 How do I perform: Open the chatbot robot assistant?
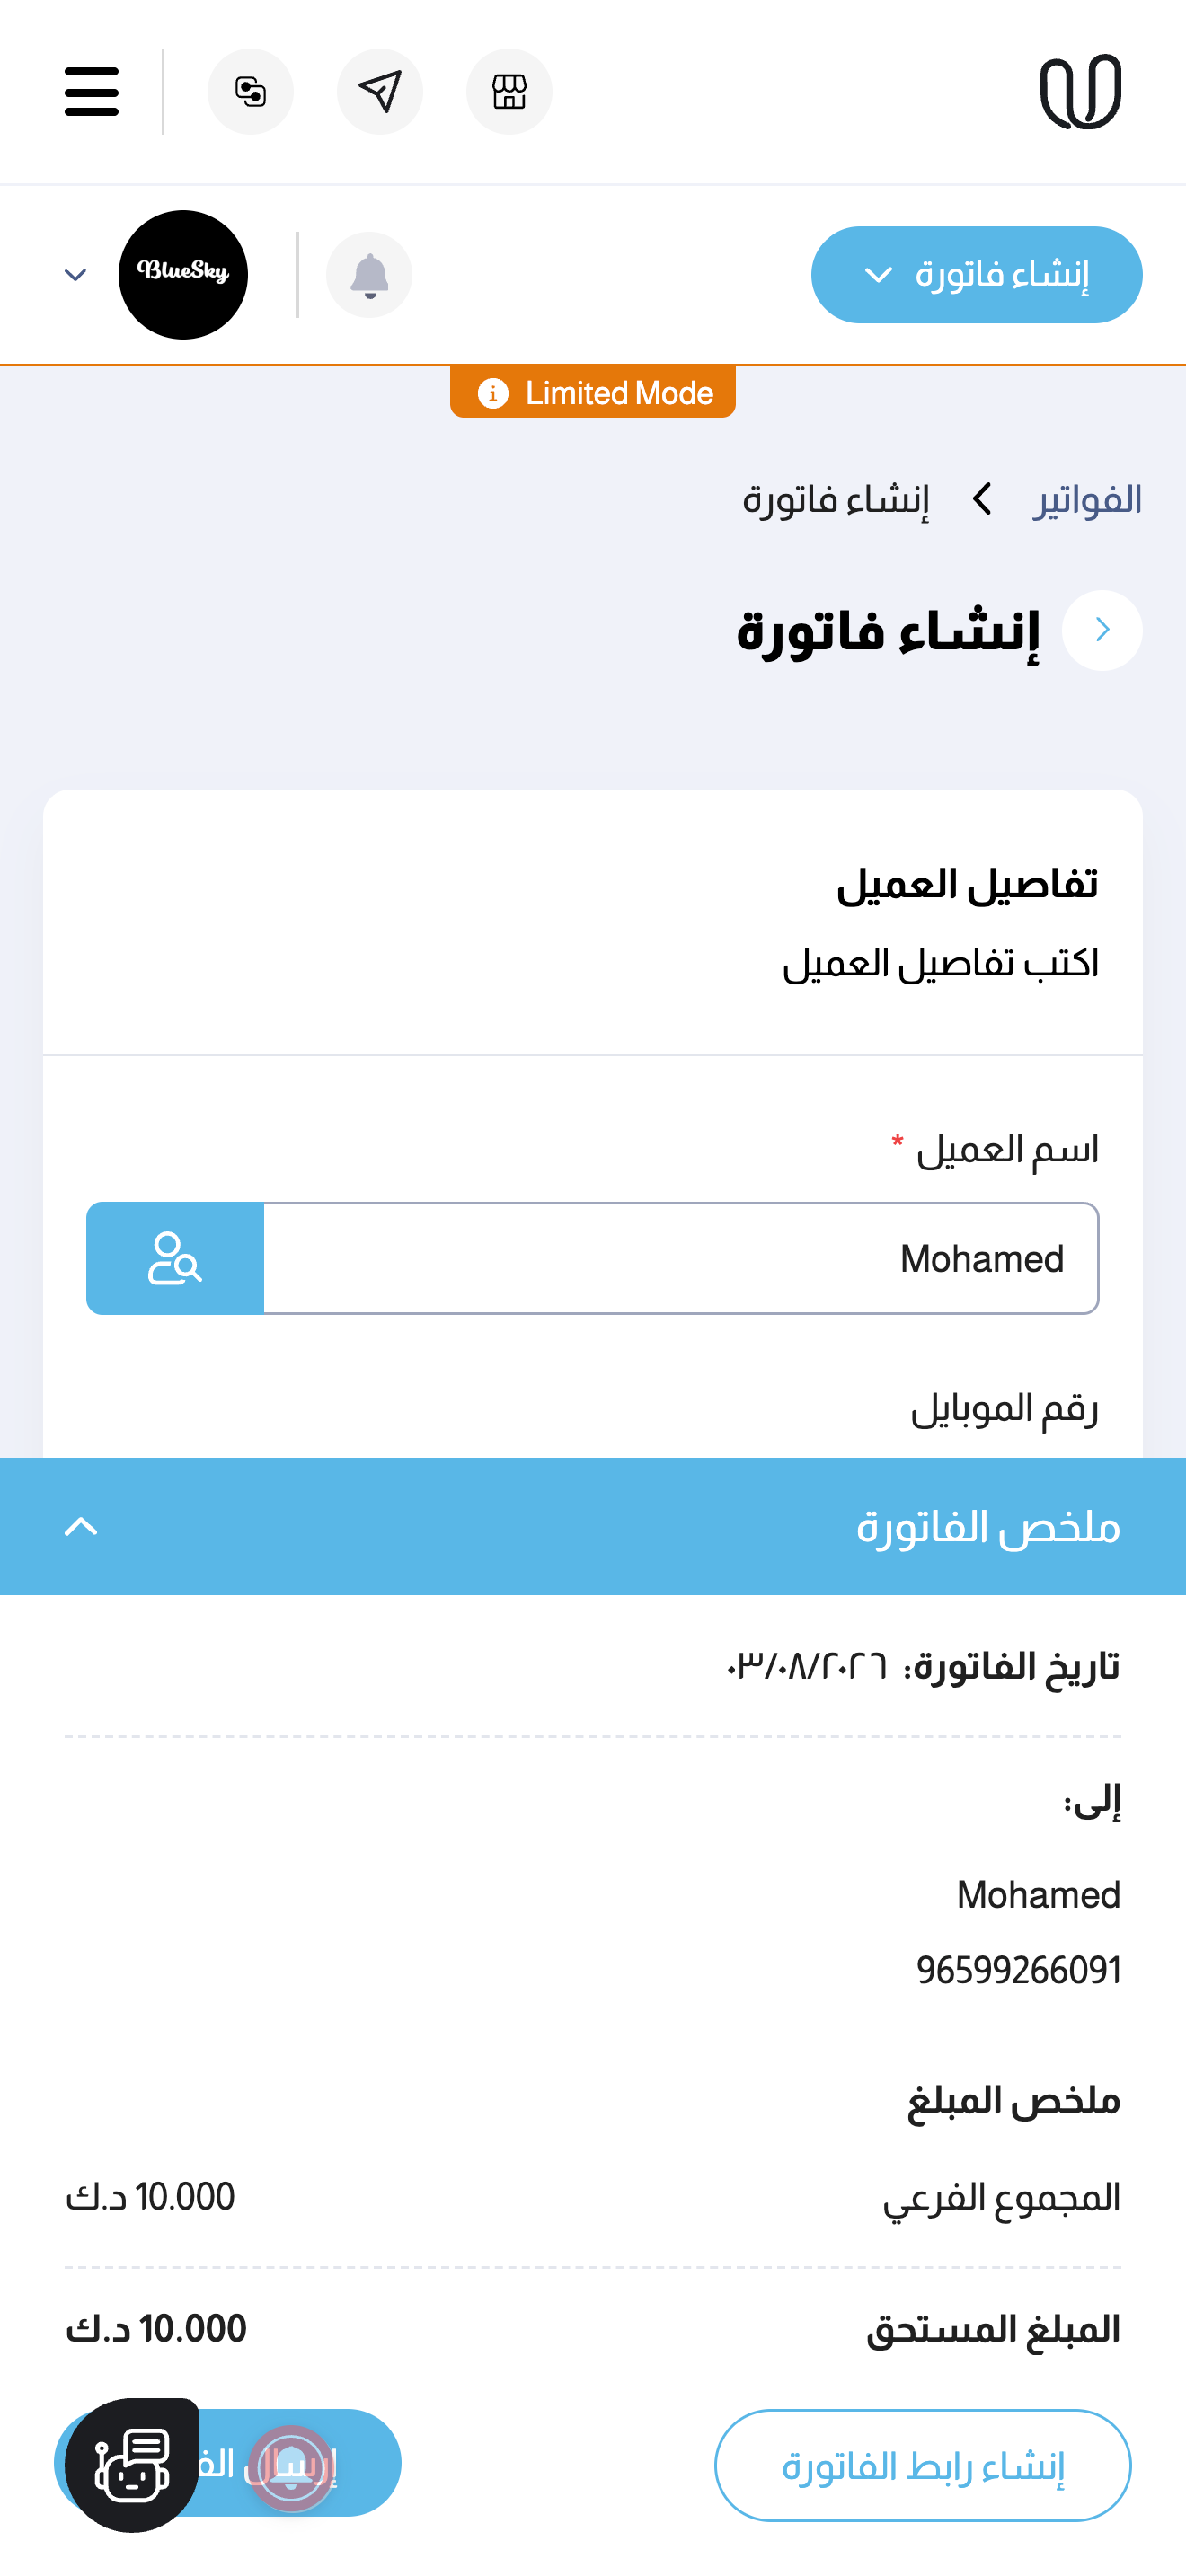pos(131,2465)
